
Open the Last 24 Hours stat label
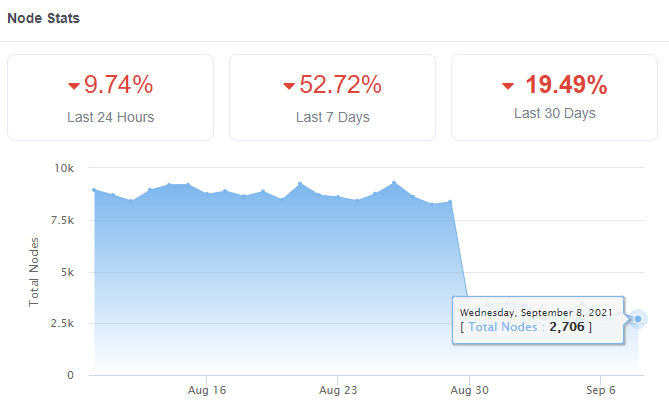(x=111, y=117)
